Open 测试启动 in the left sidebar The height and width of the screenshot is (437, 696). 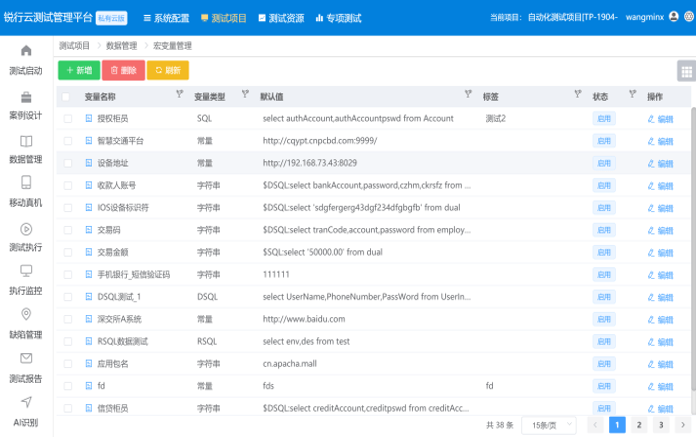(26, 60)
